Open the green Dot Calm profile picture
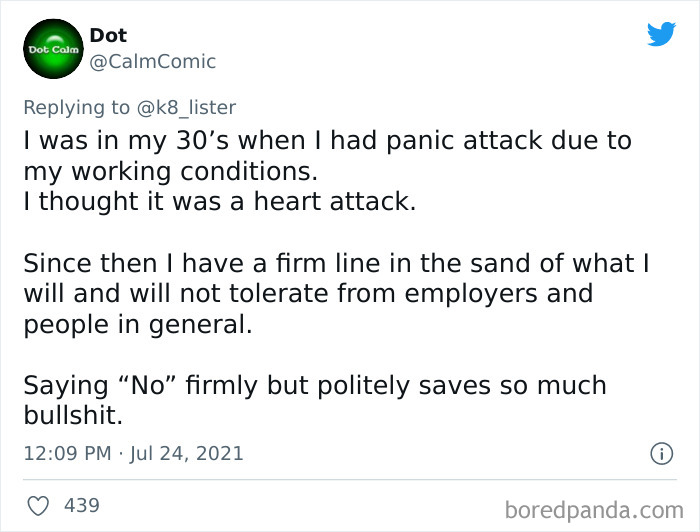This screenshot has width=700, height=532. (53, 49)
